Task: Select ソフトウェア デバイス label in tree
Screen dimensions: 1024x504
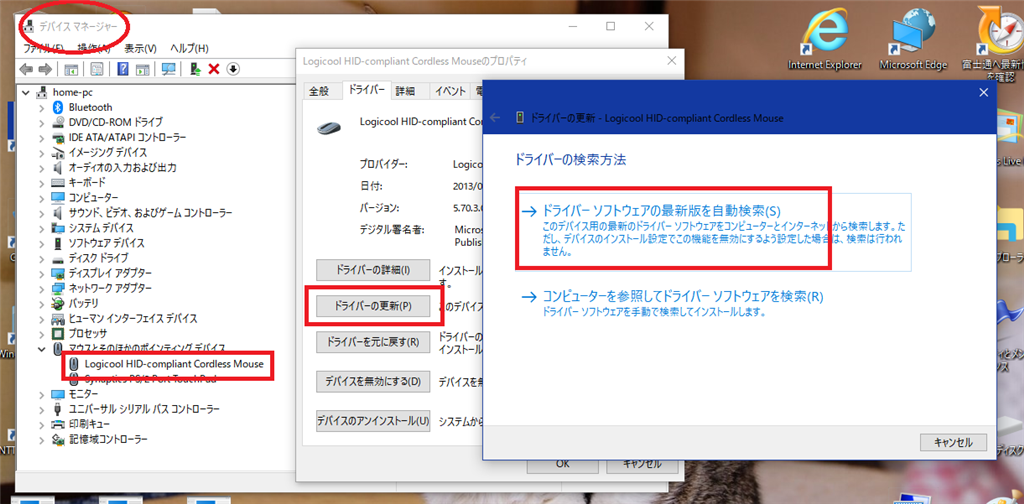Action: coord(106,243)
